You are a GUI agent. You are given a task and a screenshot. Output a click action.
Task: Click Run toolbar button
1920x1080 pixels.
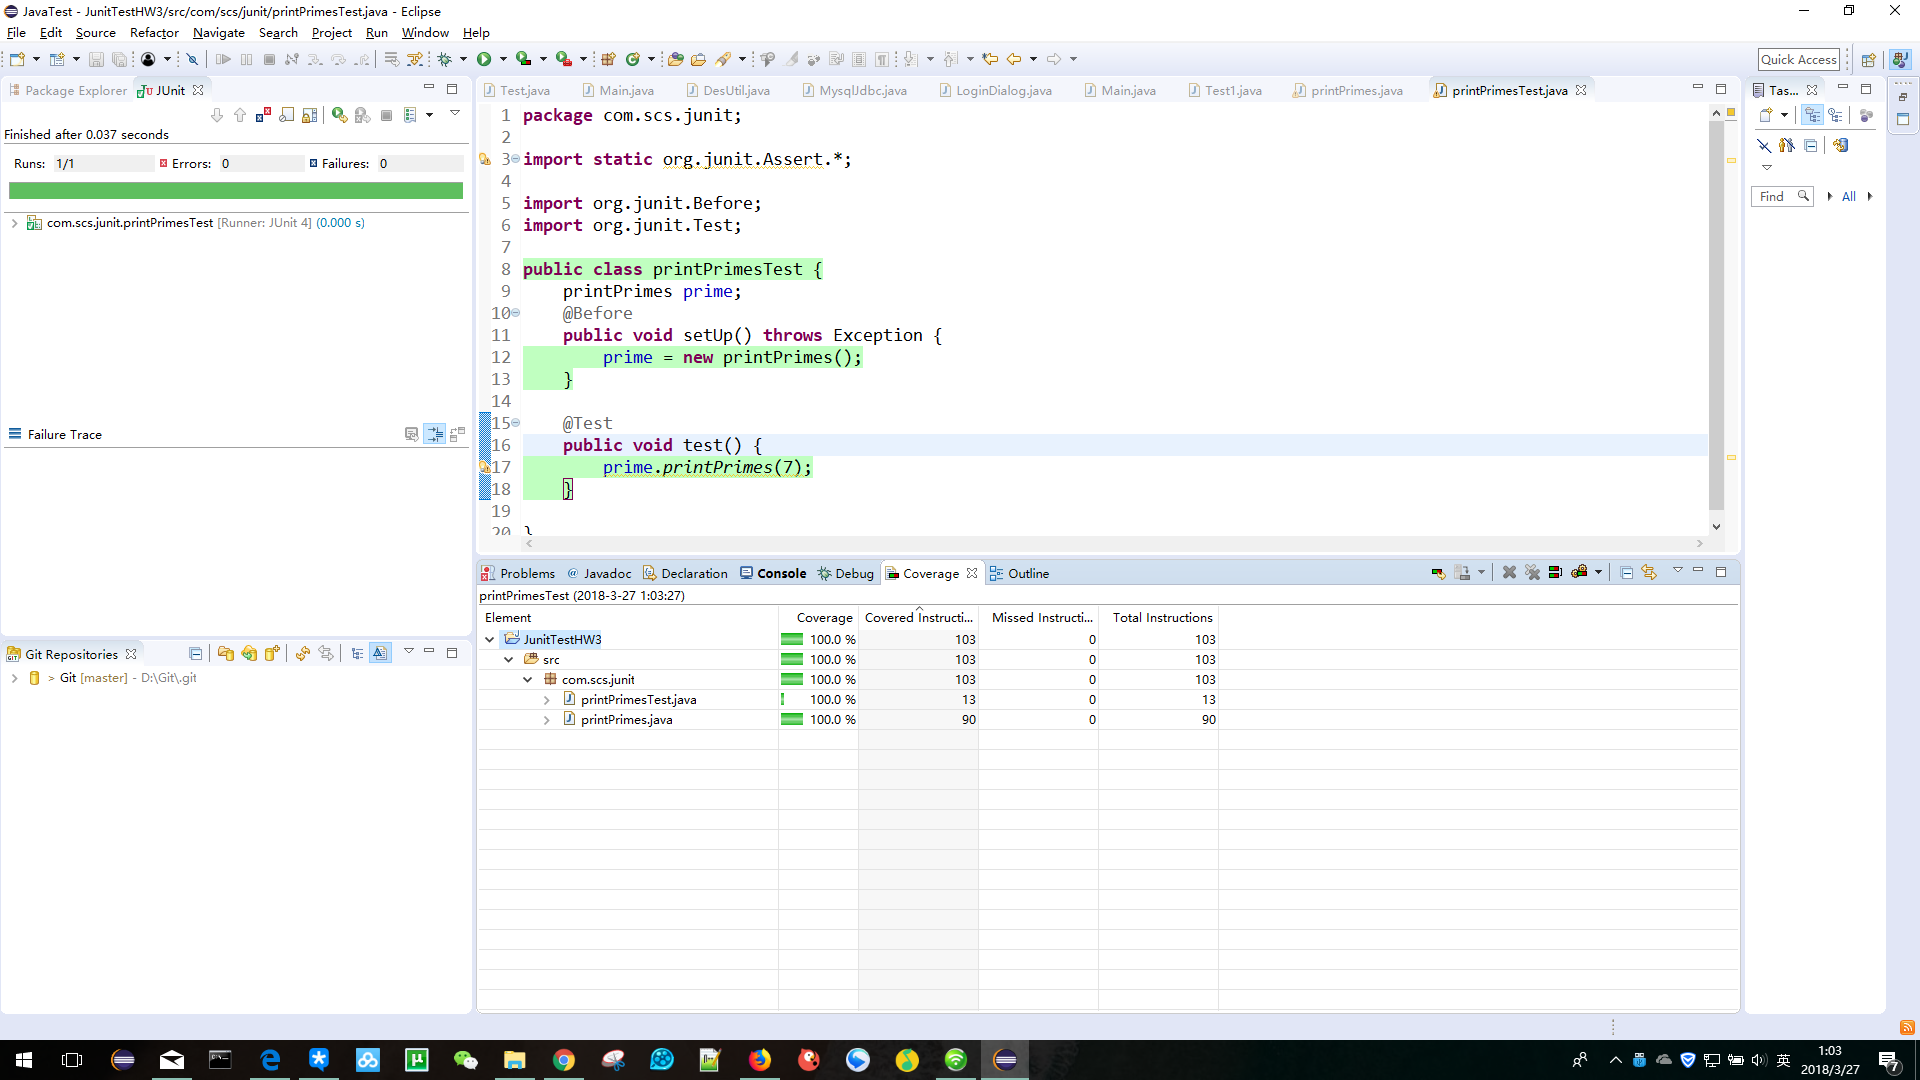[x=484, y=59]
